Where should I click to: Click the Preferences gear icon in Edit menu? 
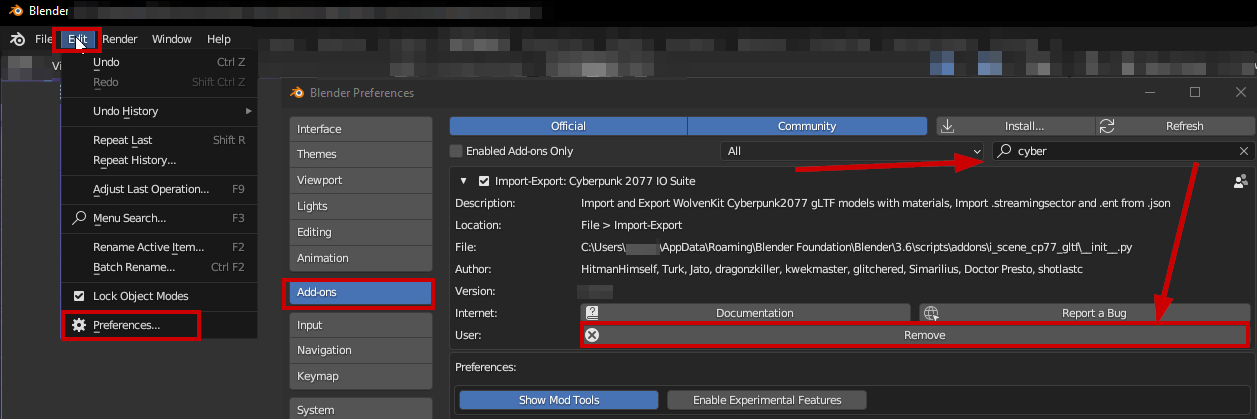click(79, 325)
